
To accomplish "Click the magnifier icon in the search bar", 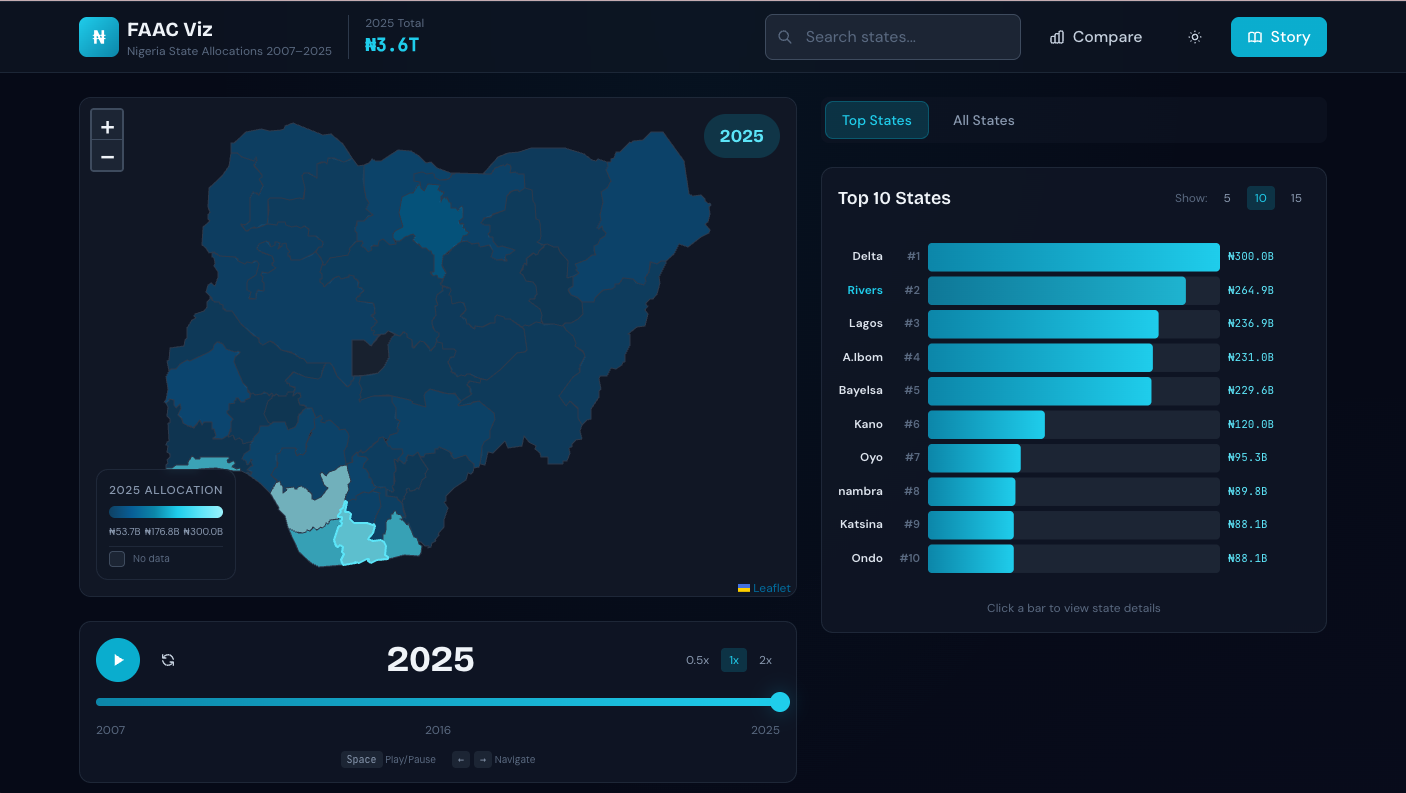I will (x=784, y=36).
